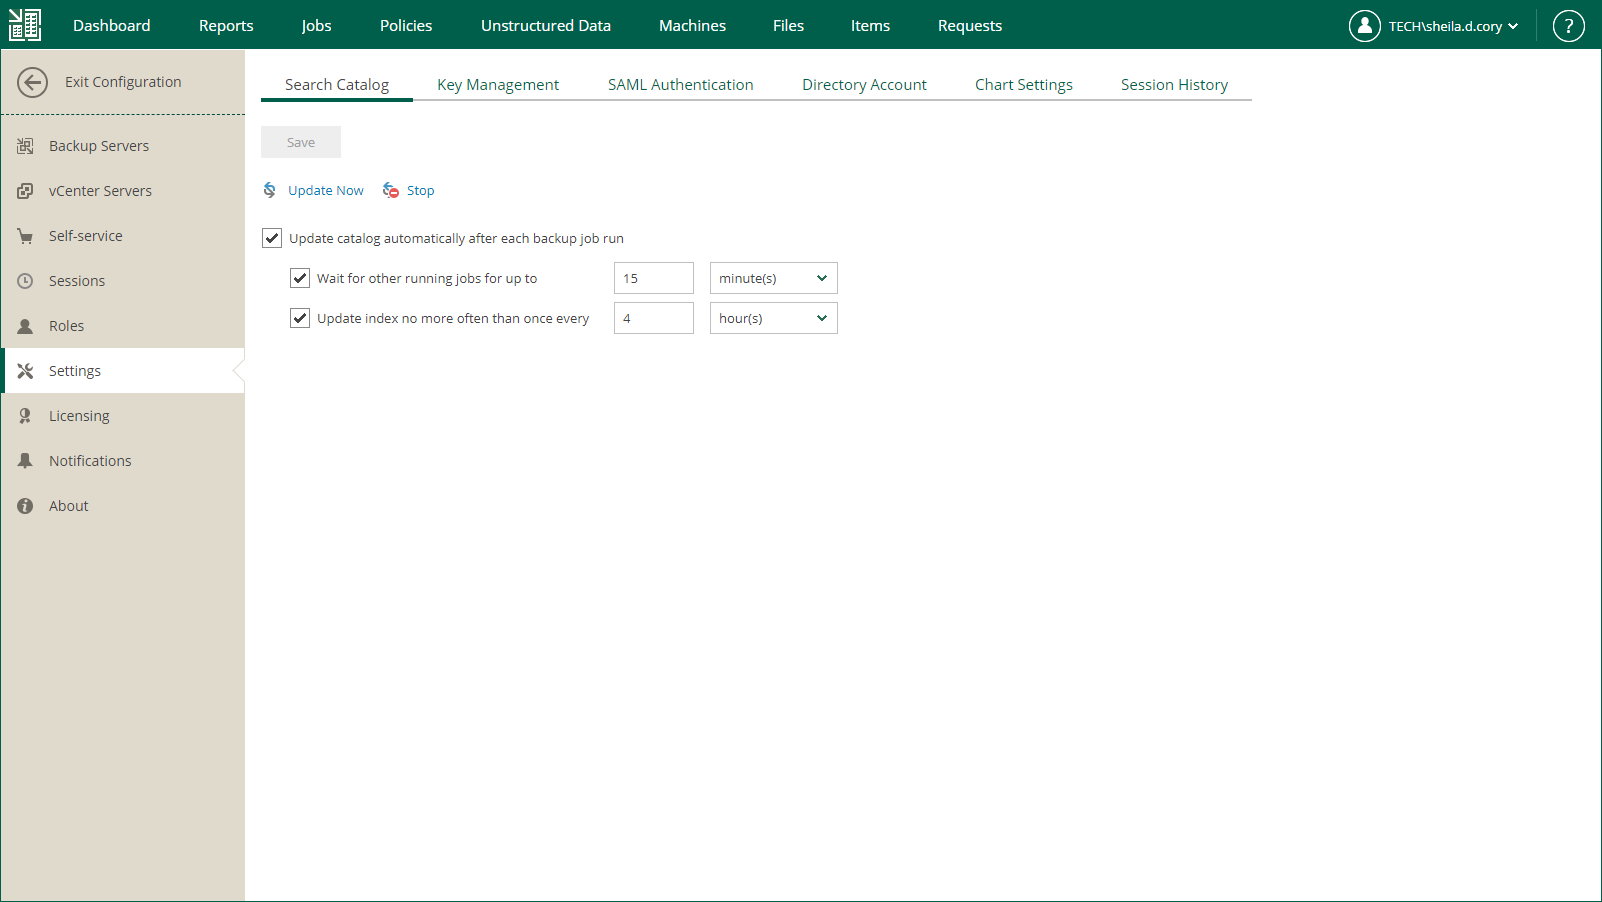This screenshot has height=902, width=1602.
Task: Uncheck Wait for other running jobs
Action: coord(300,278)
